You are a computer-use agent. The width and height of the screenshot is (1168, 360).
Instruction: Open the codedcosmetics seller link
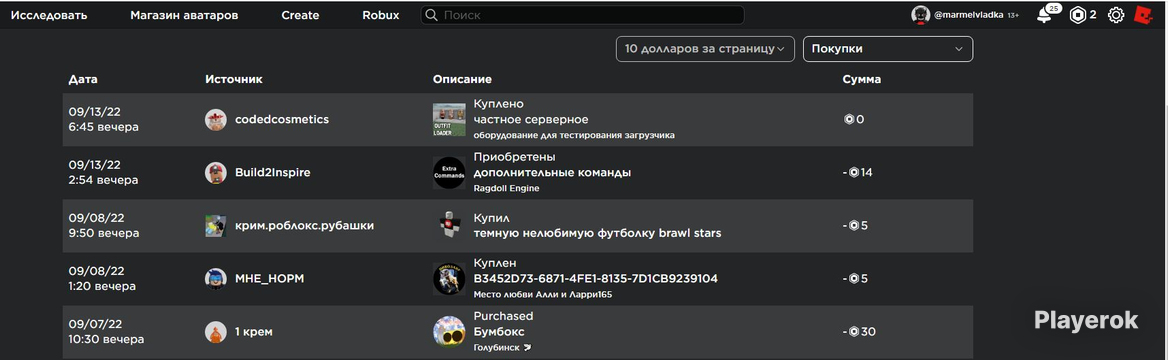[282, 119]
